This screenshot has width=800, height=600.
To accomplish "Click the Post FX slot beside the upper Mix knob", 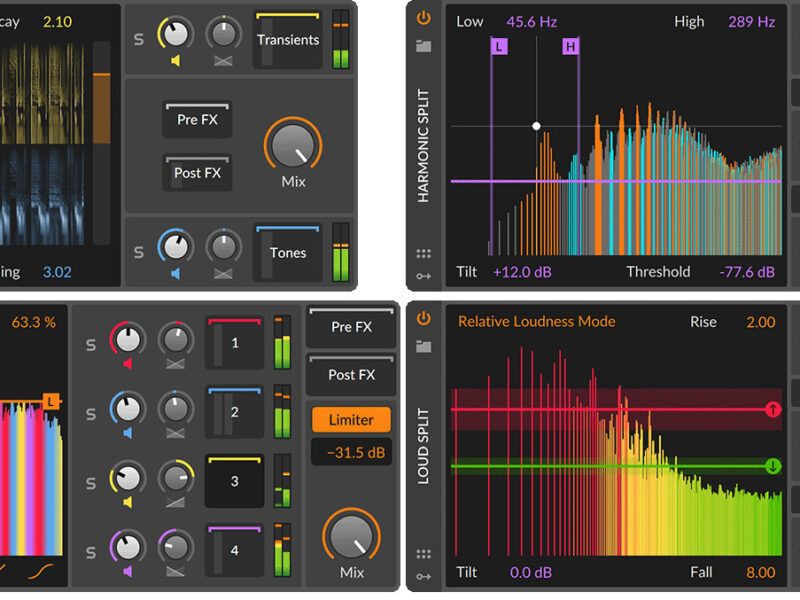I will [197, 173].
